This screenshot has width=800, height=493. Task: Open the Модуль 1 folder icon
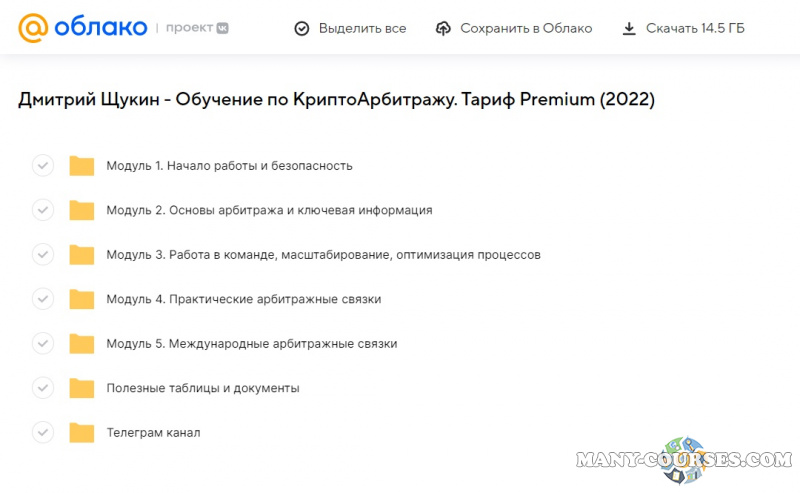click(81, 166)
